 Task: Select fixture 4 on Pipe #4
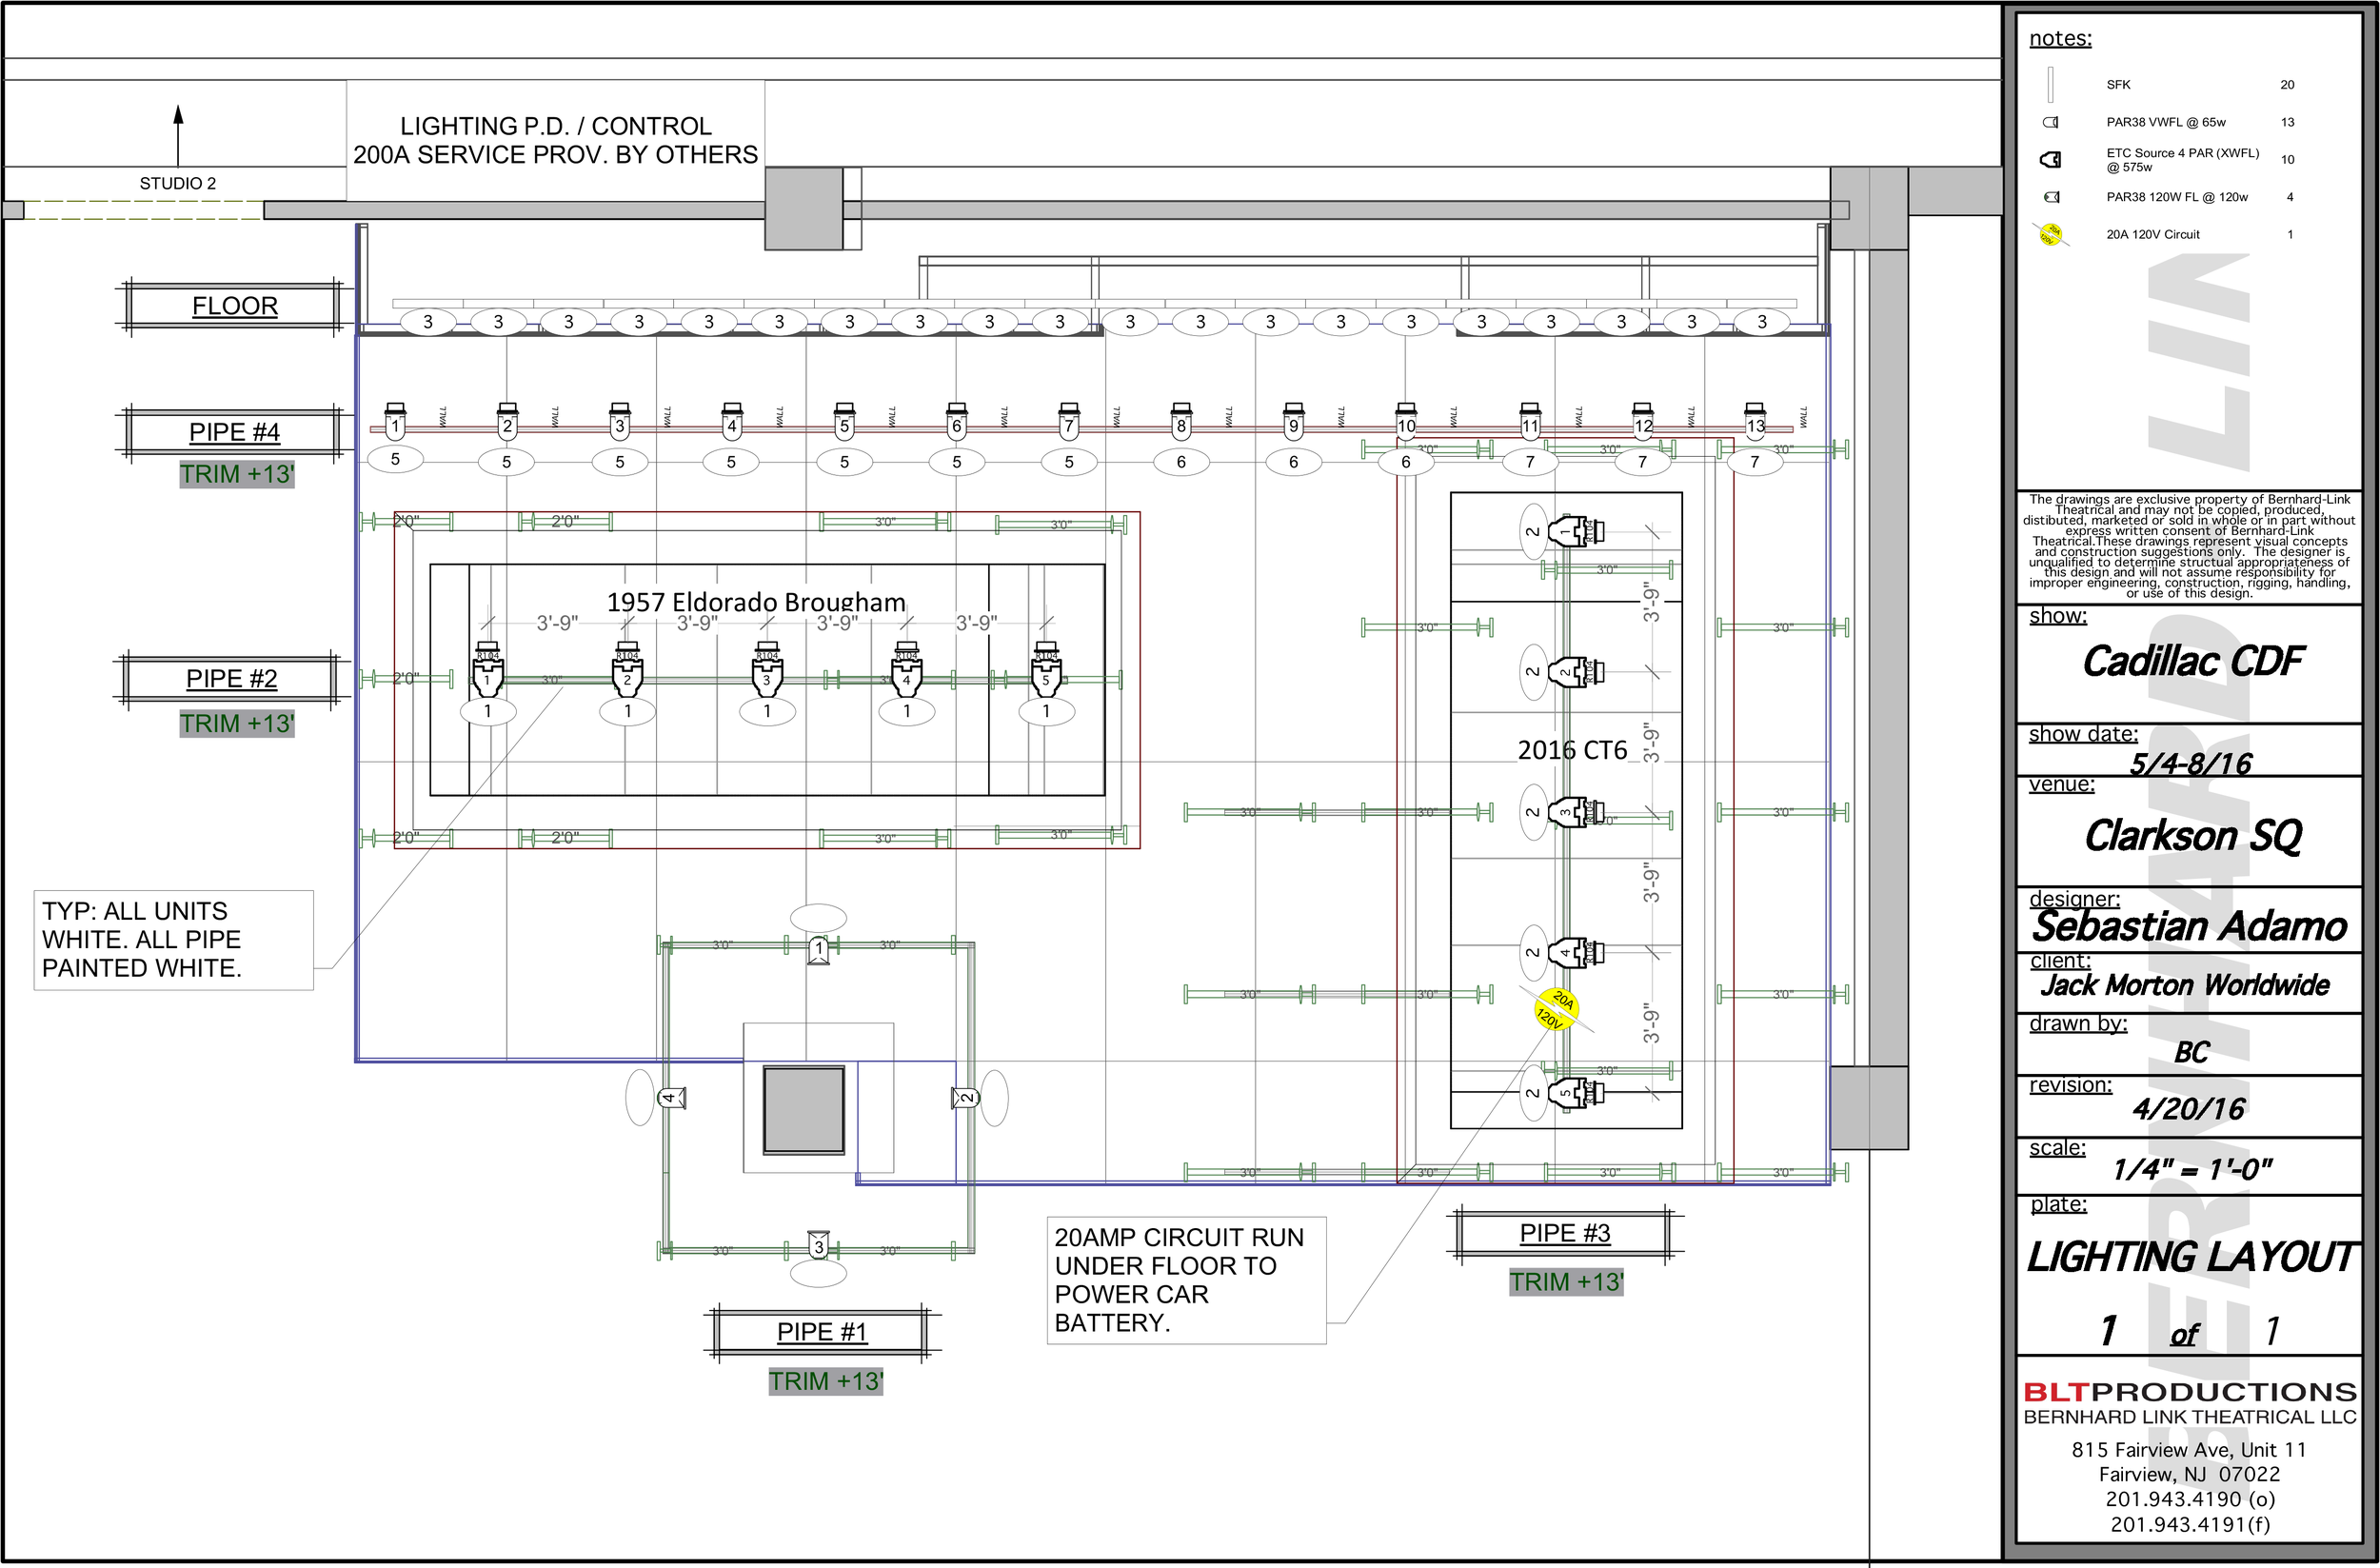[x=732, y=421]
